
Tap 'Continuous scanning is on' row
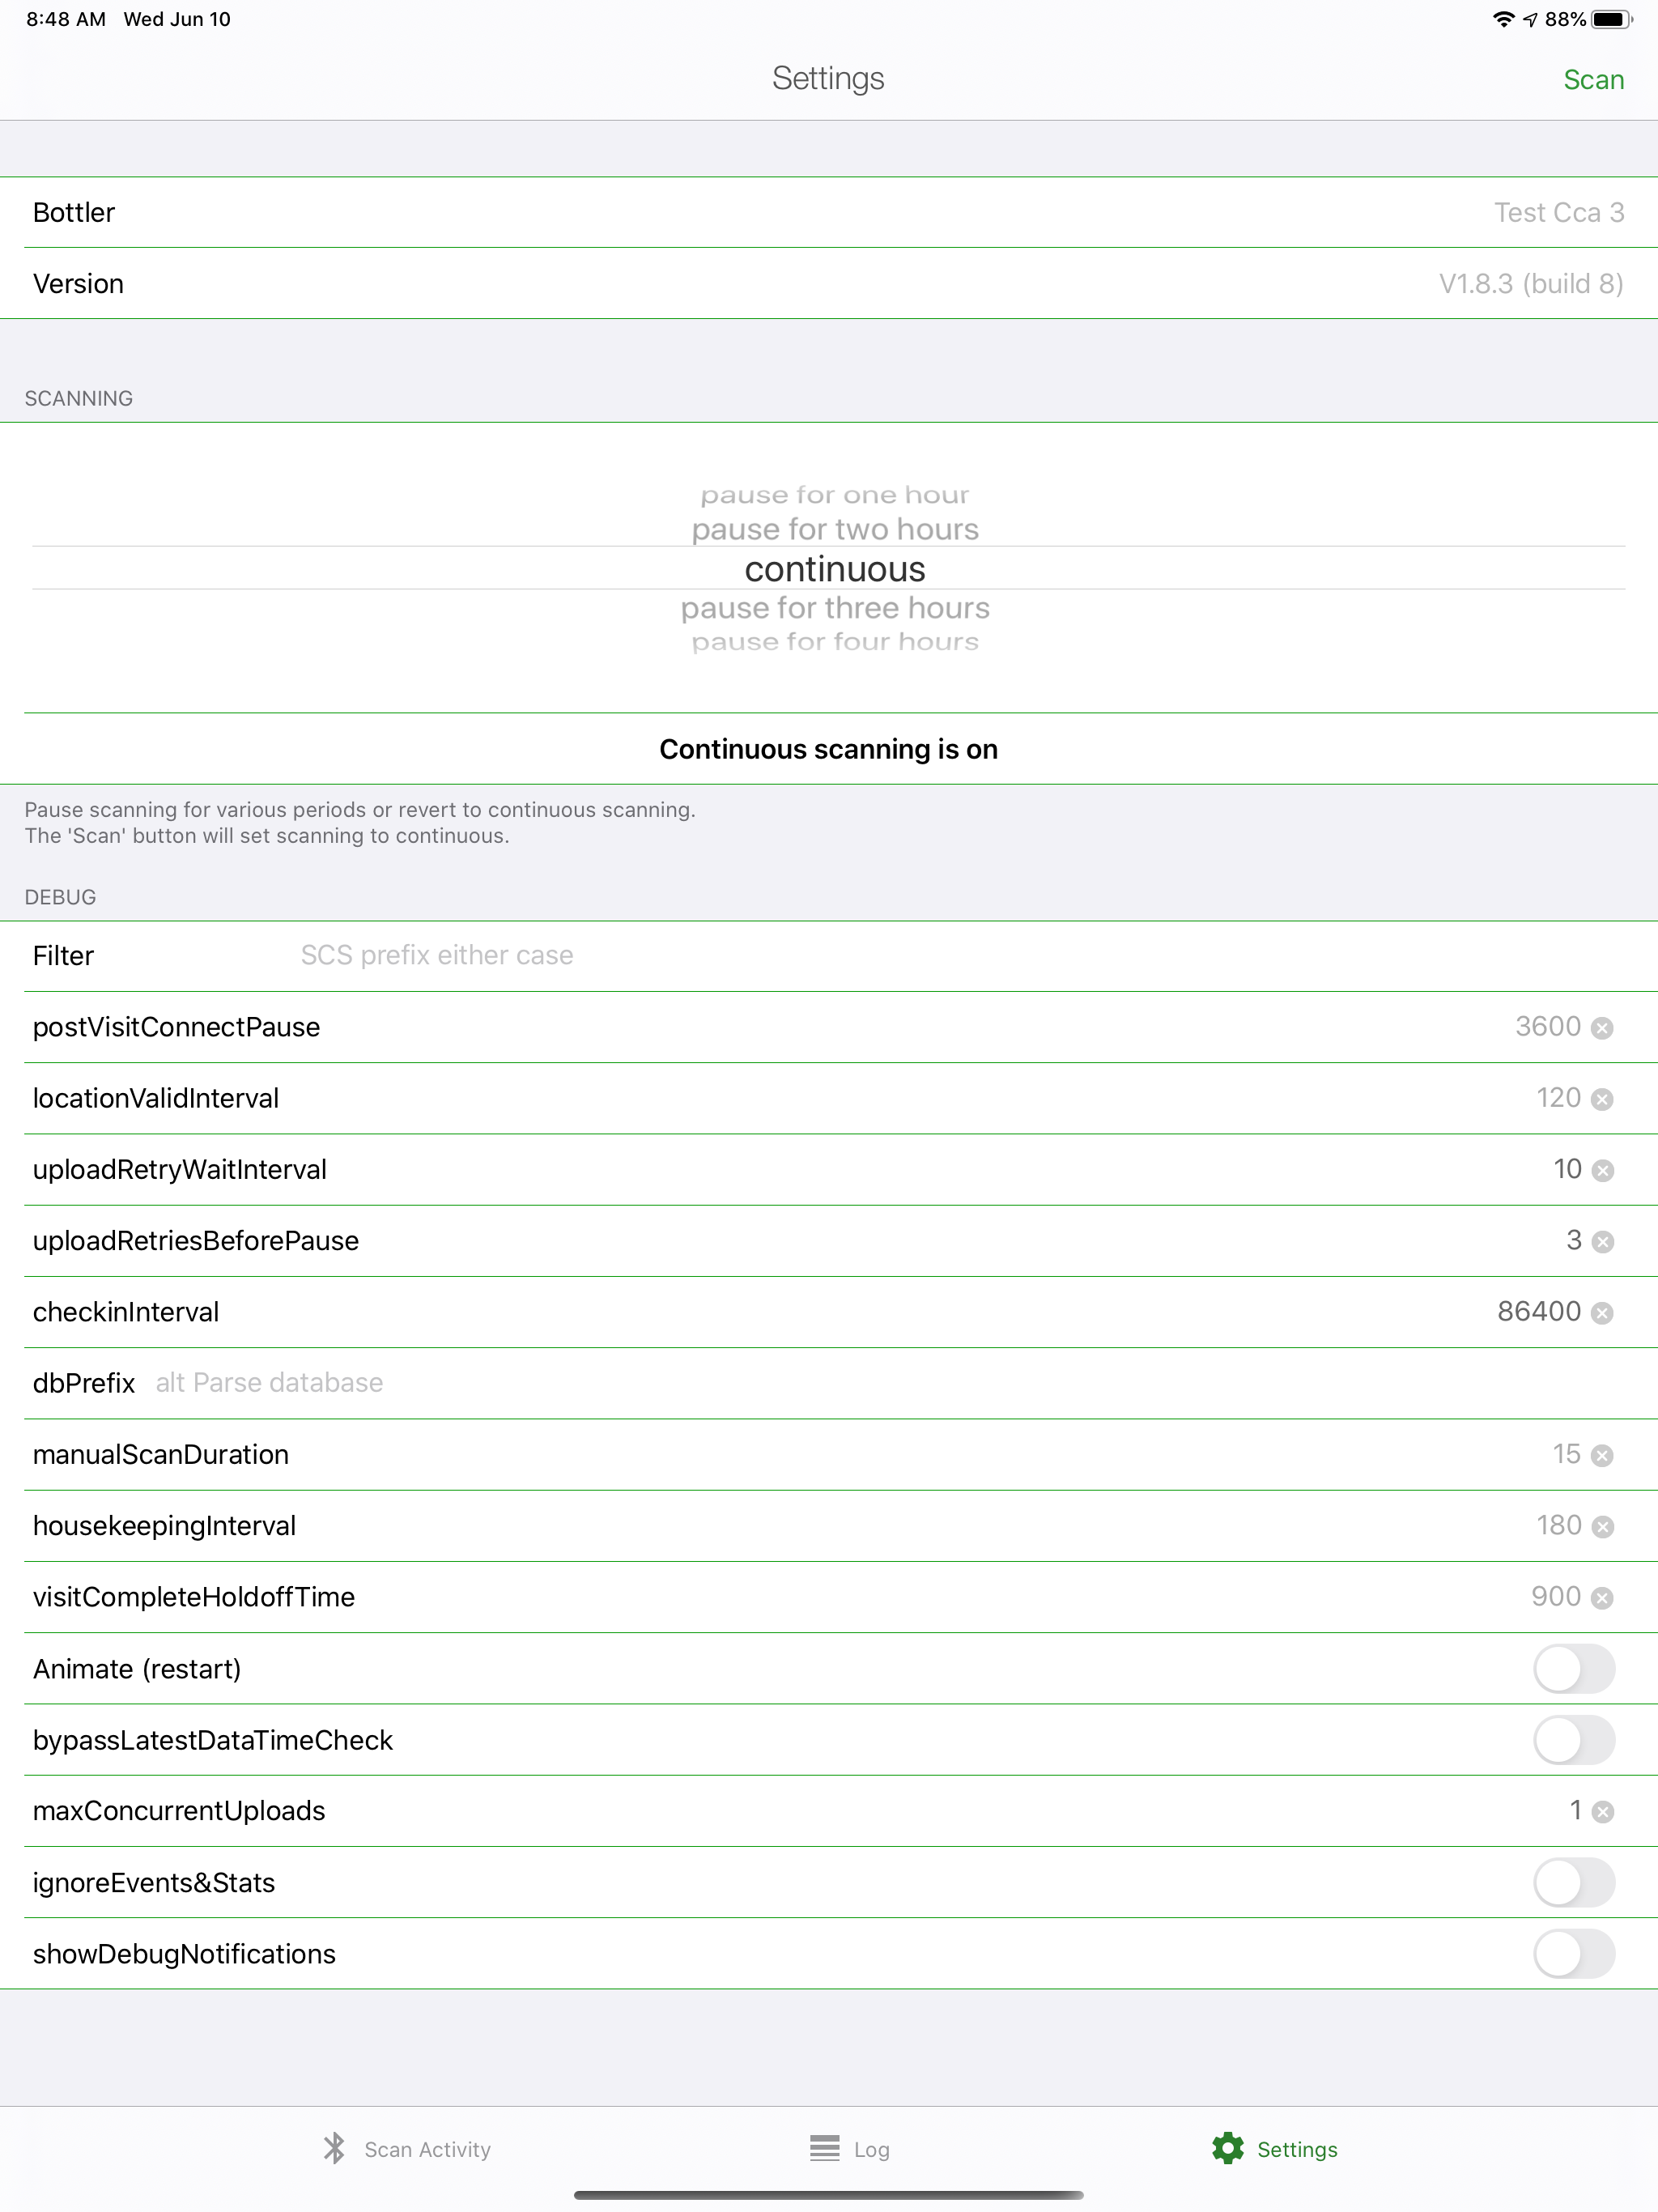click(x=829, y=749)
